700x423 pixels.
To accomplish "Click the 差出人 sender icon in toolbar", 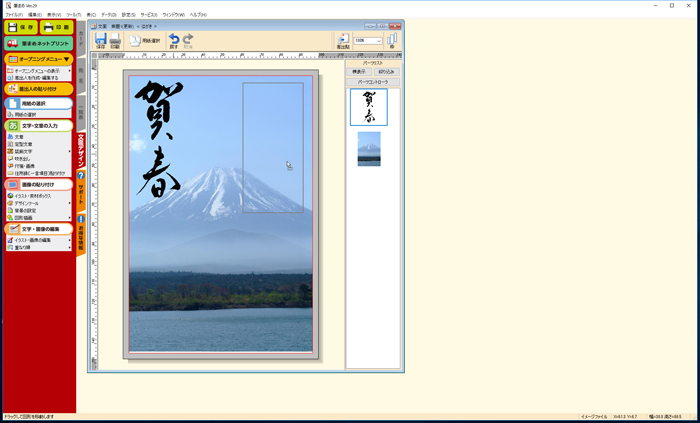I will [x=343, y=40].
